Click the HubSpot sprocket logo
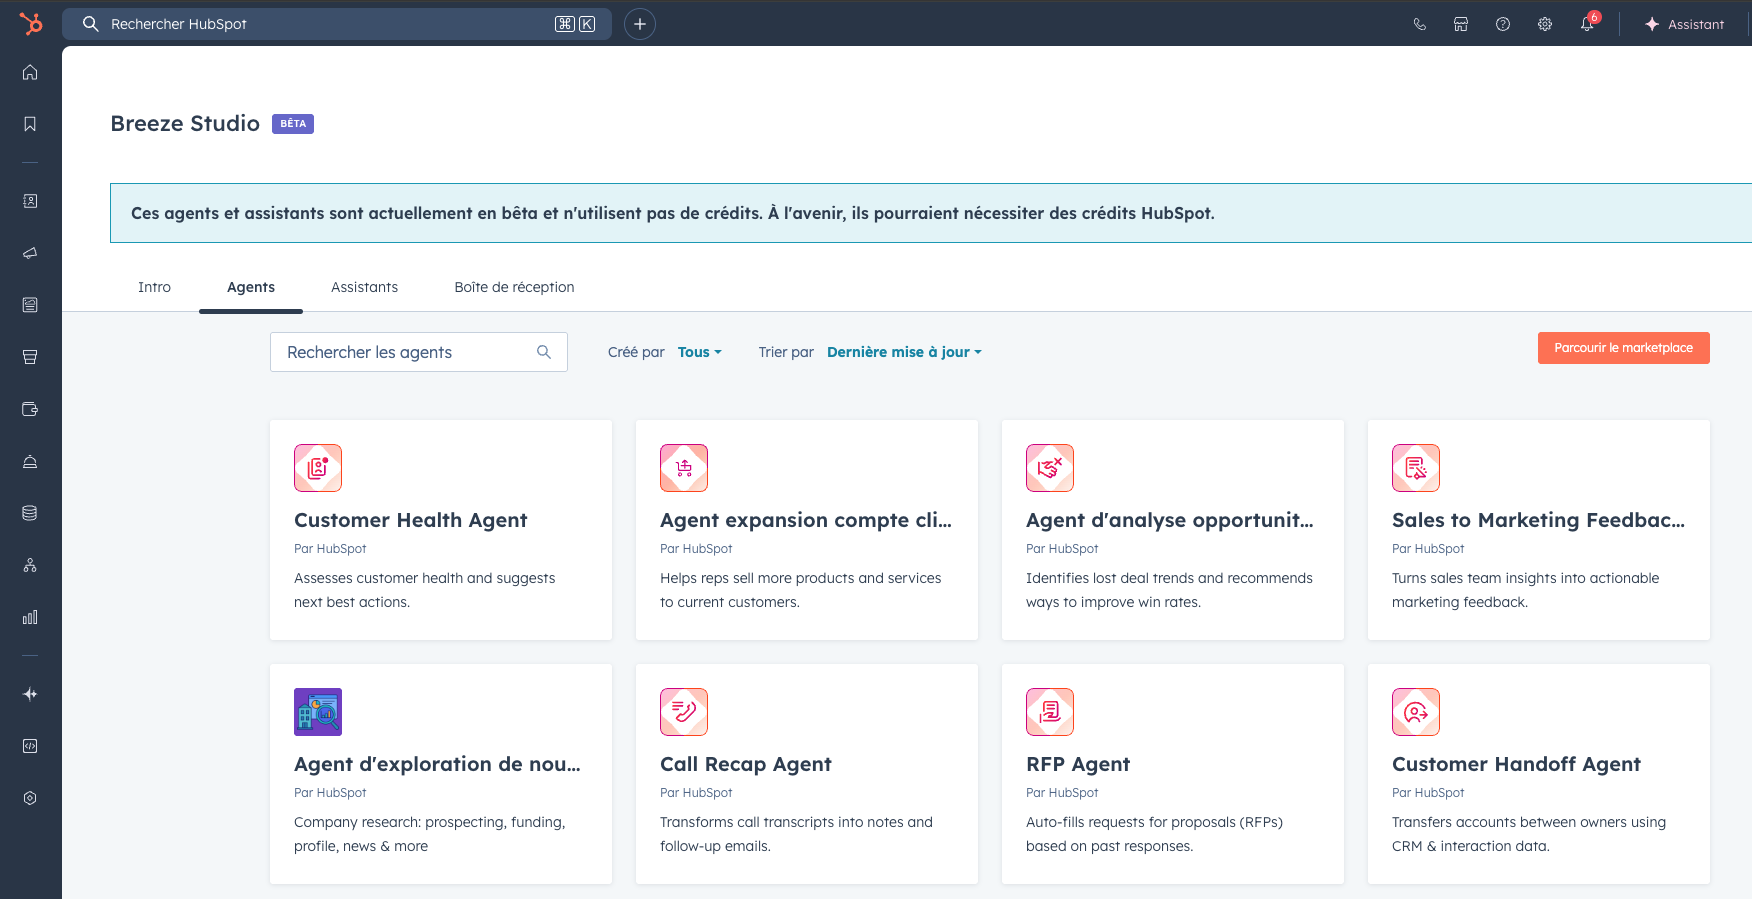The width and height of the screenshot is (1752, 899). (31, 23)
